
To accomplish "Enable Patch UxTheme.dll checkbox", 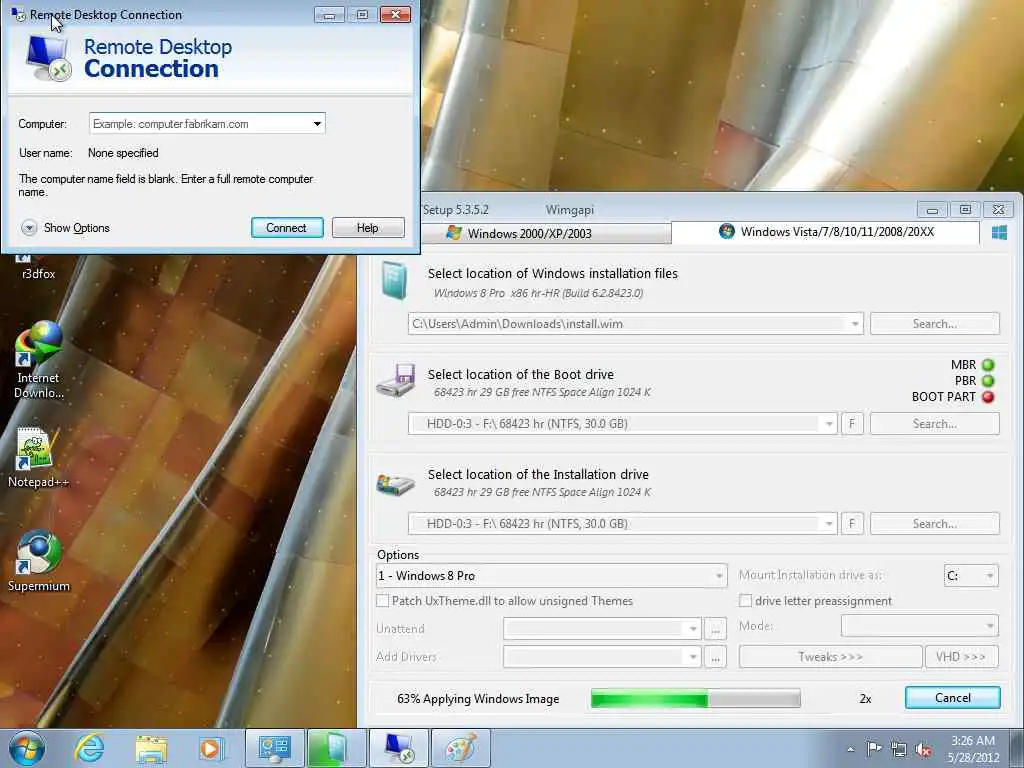I will pyautogui.click(x=383, y=601).
